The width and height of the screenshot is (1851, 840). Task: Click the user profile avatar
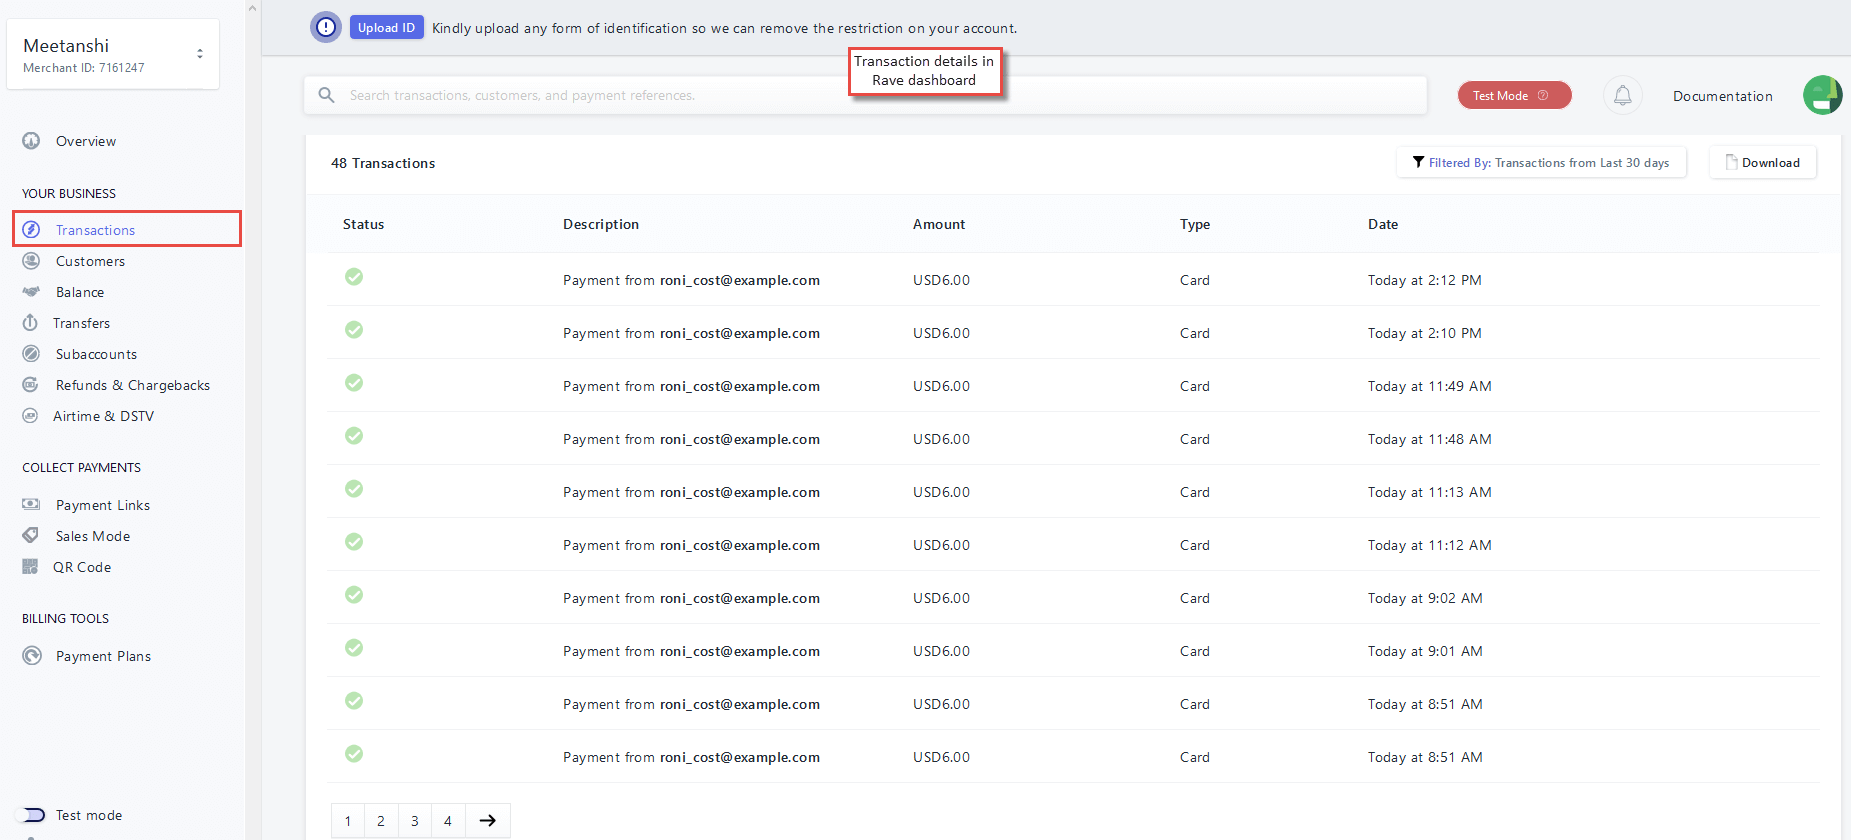[x=1822, y=96]
